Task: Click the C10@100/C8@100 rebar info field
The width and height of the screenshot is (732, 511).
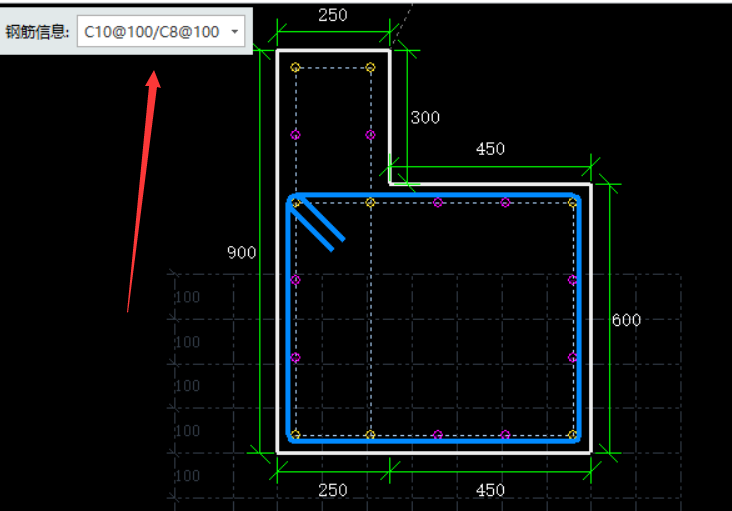Action: coord(152,32)
